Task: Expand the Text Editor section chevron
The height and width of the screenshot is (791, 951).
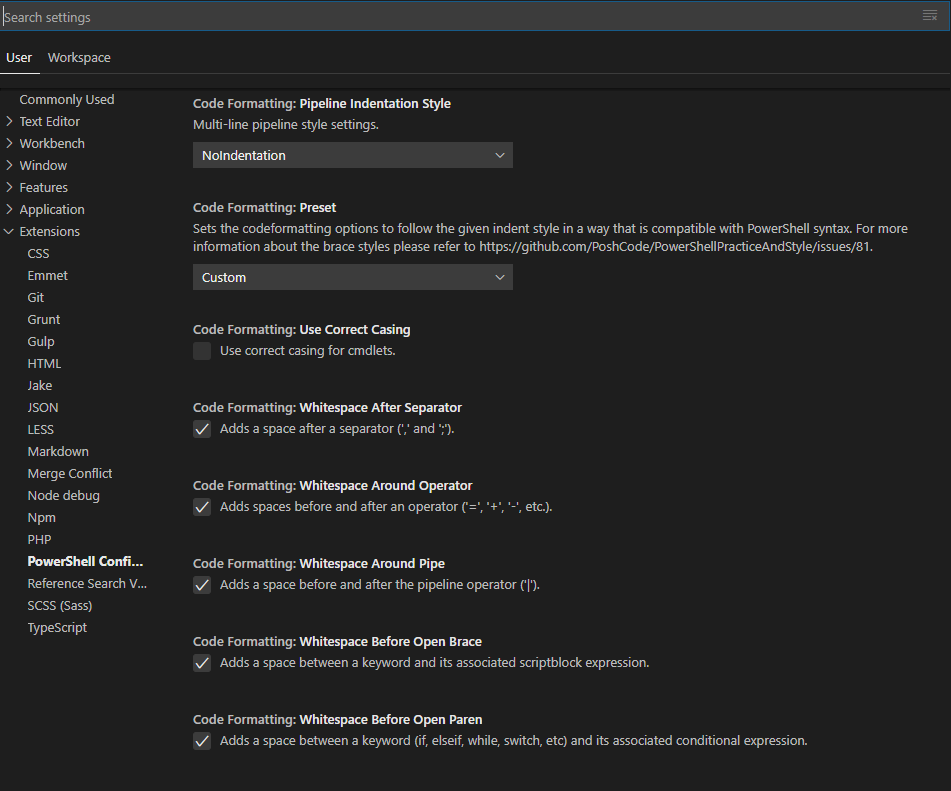Action: 9,121
